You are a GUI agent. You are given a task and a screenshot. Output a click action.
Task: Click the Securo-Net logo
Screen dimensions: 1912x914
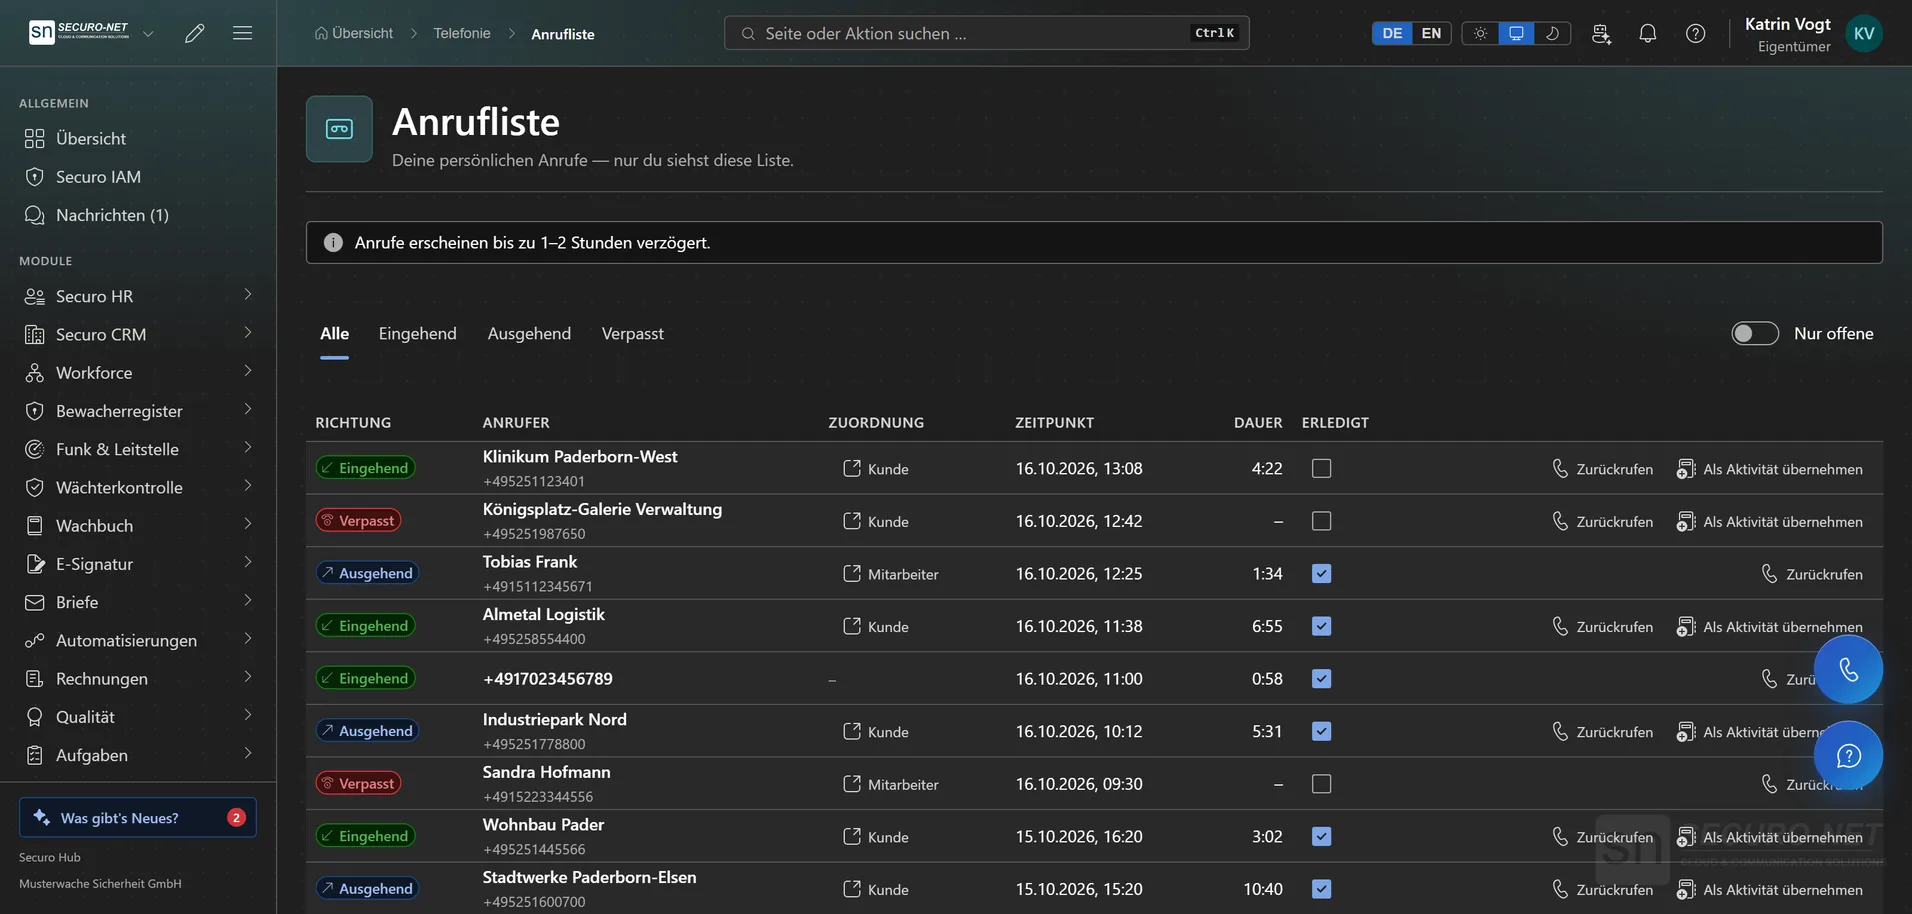tap(79, 32)
